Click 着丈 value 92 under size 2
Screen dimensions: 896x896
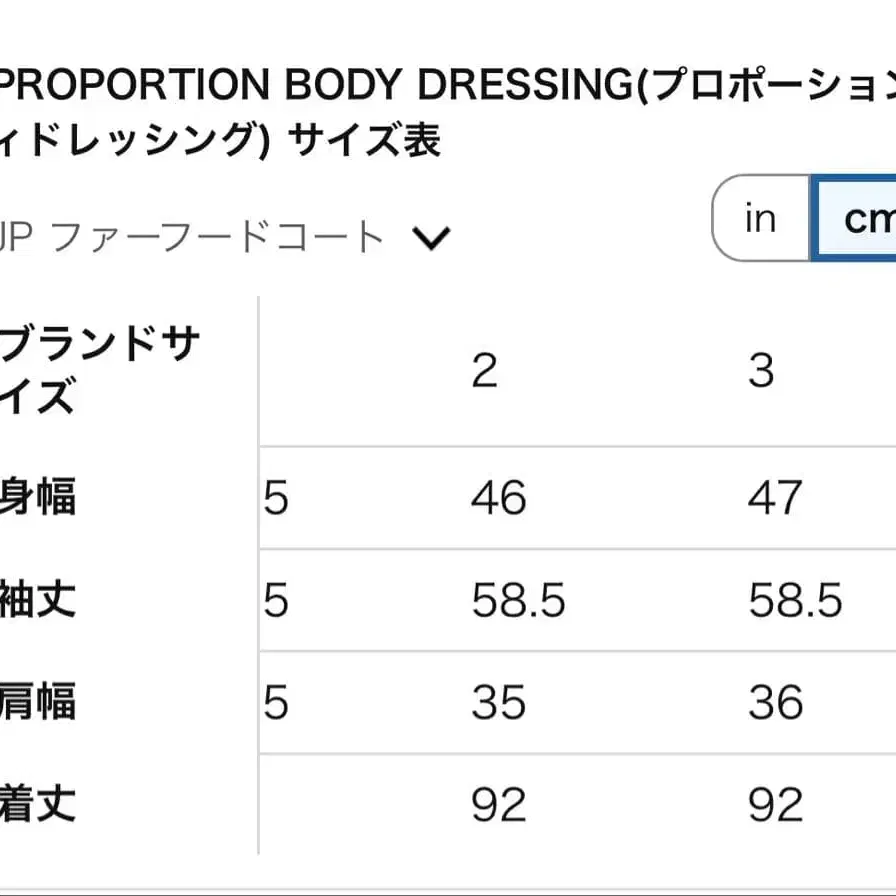click(498, 805)
